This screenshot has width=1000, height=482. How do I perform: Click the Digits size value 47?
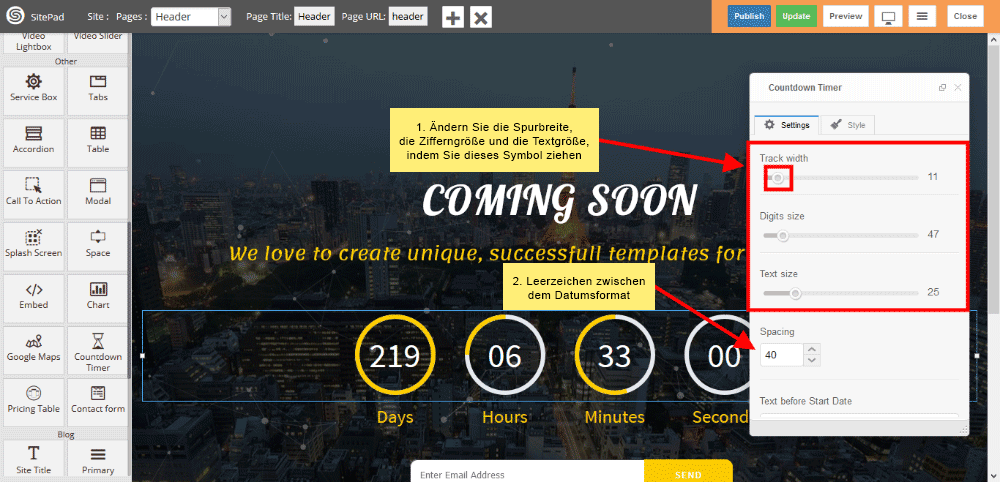click(933, 235)
